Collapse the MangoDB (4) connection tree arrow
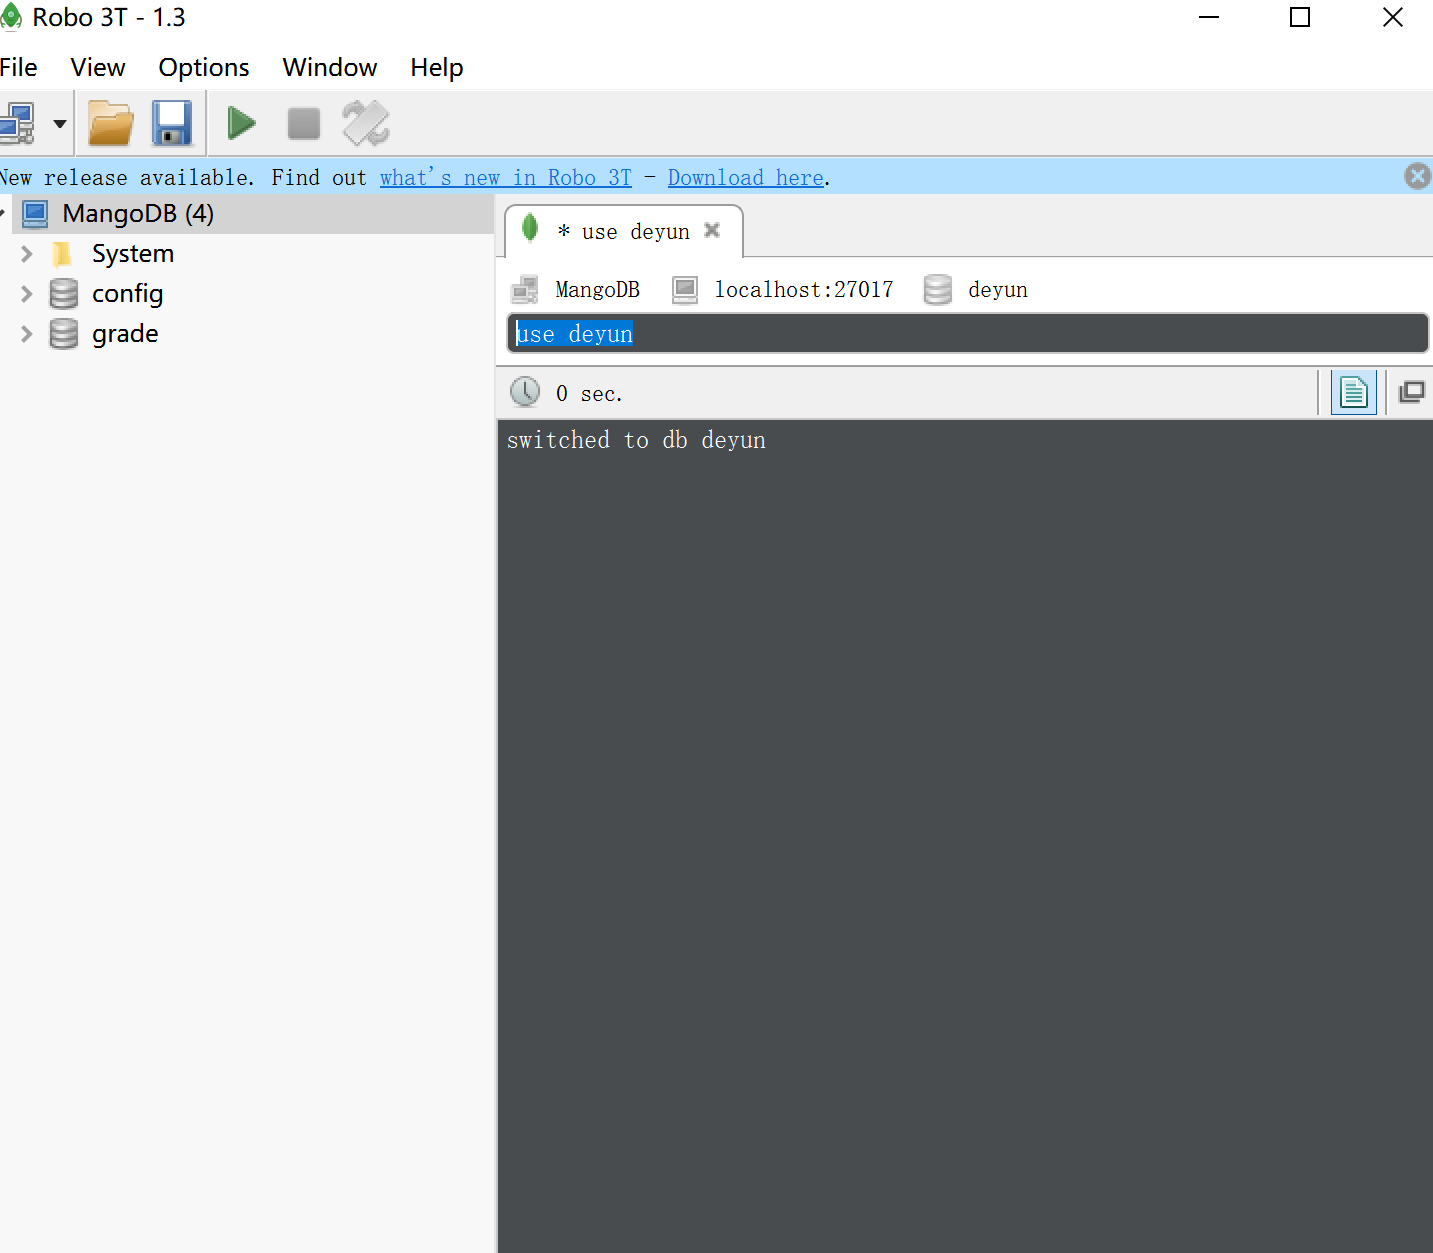This screenshot has width=1433, height=1253. point(3,214)
